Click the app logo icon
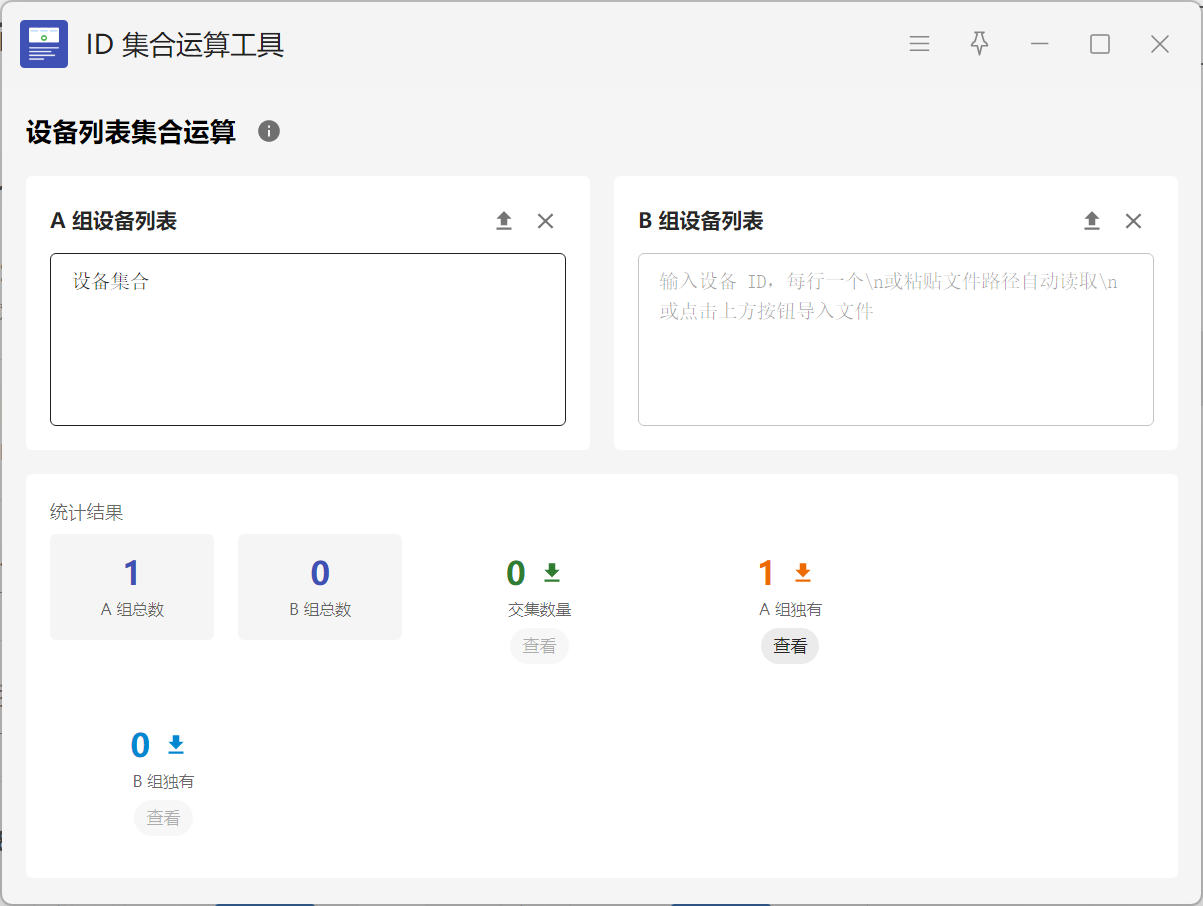 tap(44, 44)
